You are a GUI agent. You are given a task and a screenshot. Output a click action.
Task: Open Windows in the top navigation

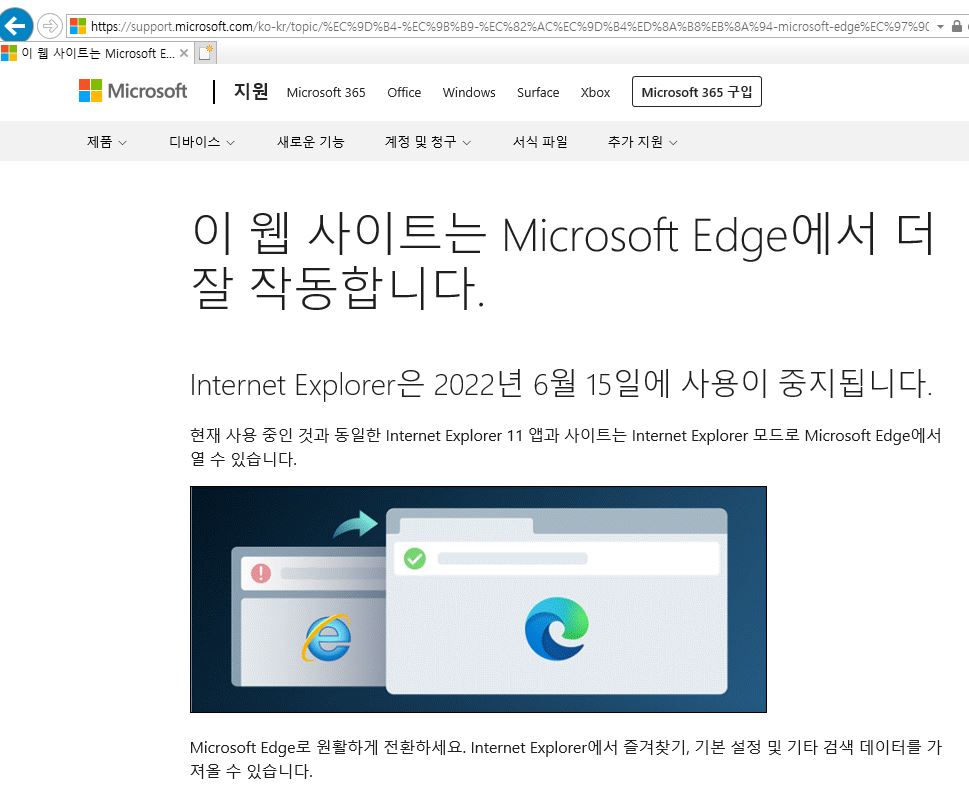[468, 92]
